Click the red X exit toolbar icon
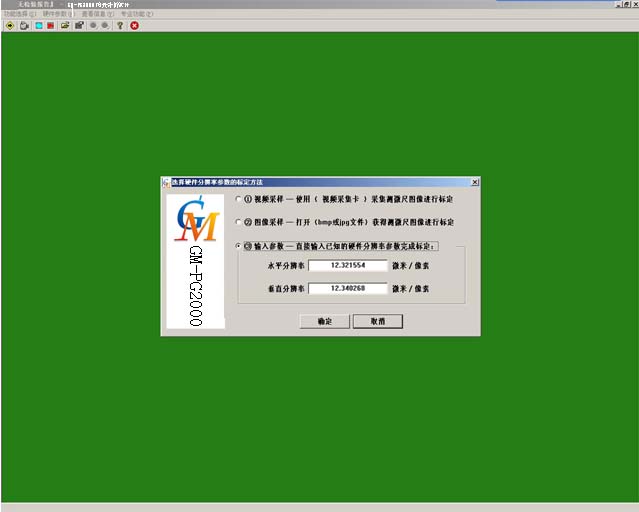The width and height of the screenshot is (639, 512). 134,25
